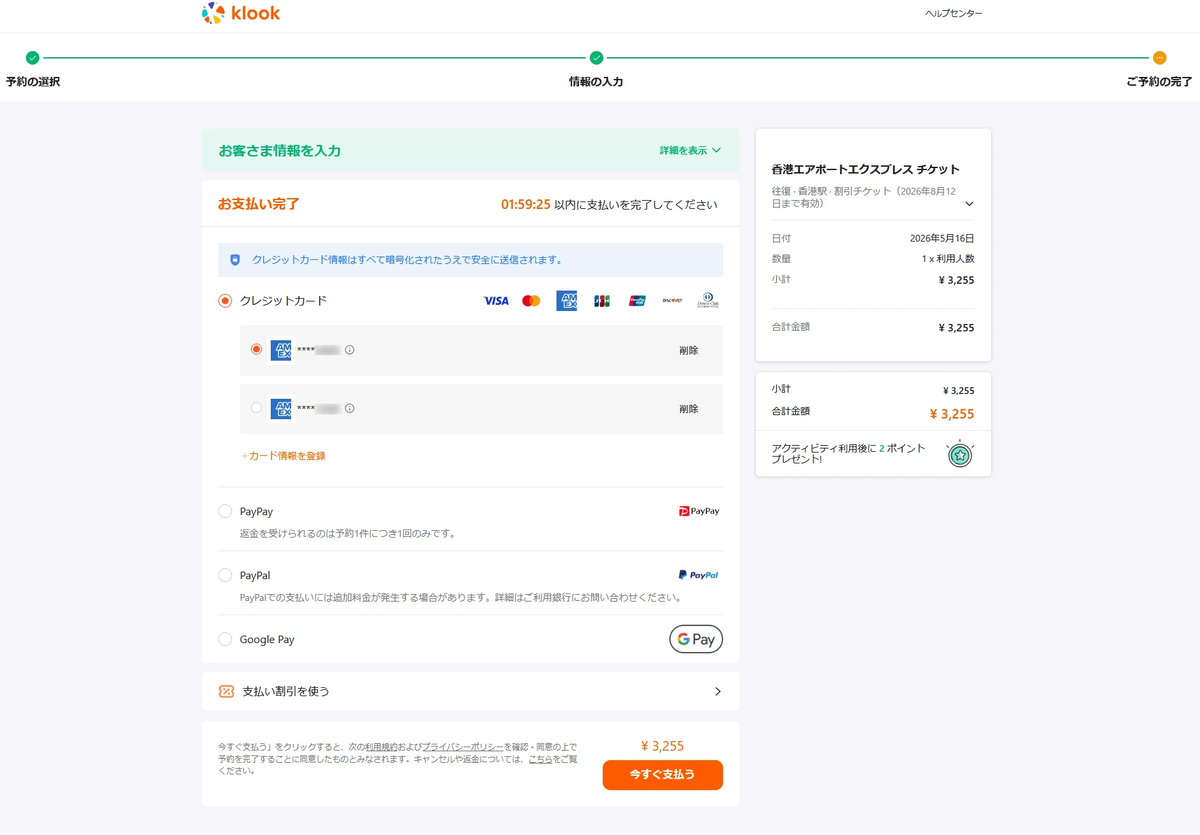Viewport: 1200px width, 835px height.
Task: Click the PayPay logo
Action: click(x=699, y=511)
